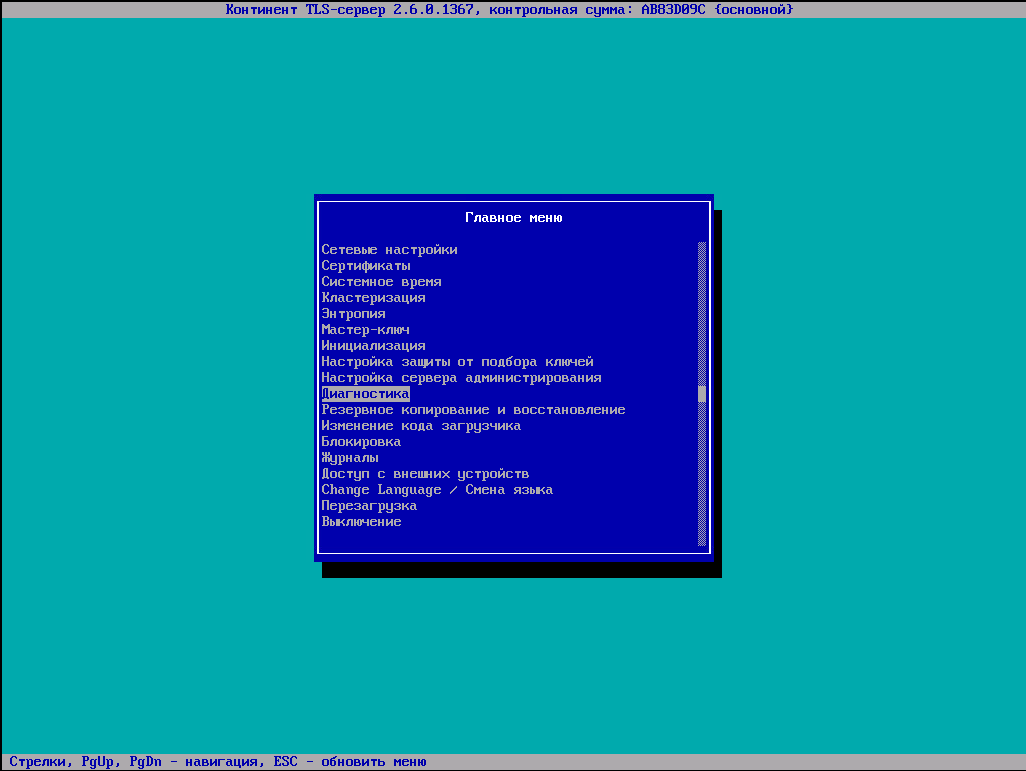The image size is (1026, 771).
Task: Select Изменение кода загрузчика
Action: [x=421, y=426]
